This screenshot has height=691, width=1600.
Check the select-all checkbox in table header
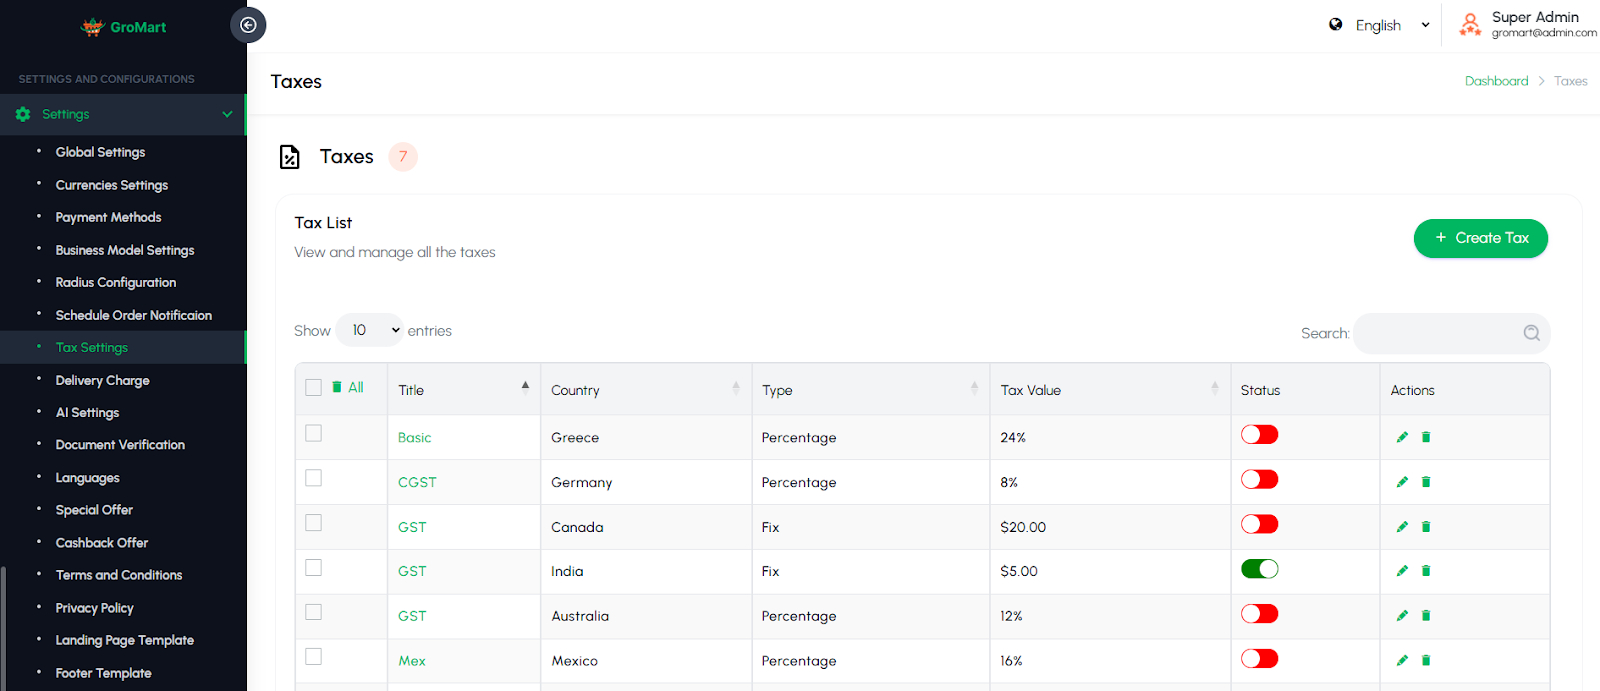pos(313,387)
